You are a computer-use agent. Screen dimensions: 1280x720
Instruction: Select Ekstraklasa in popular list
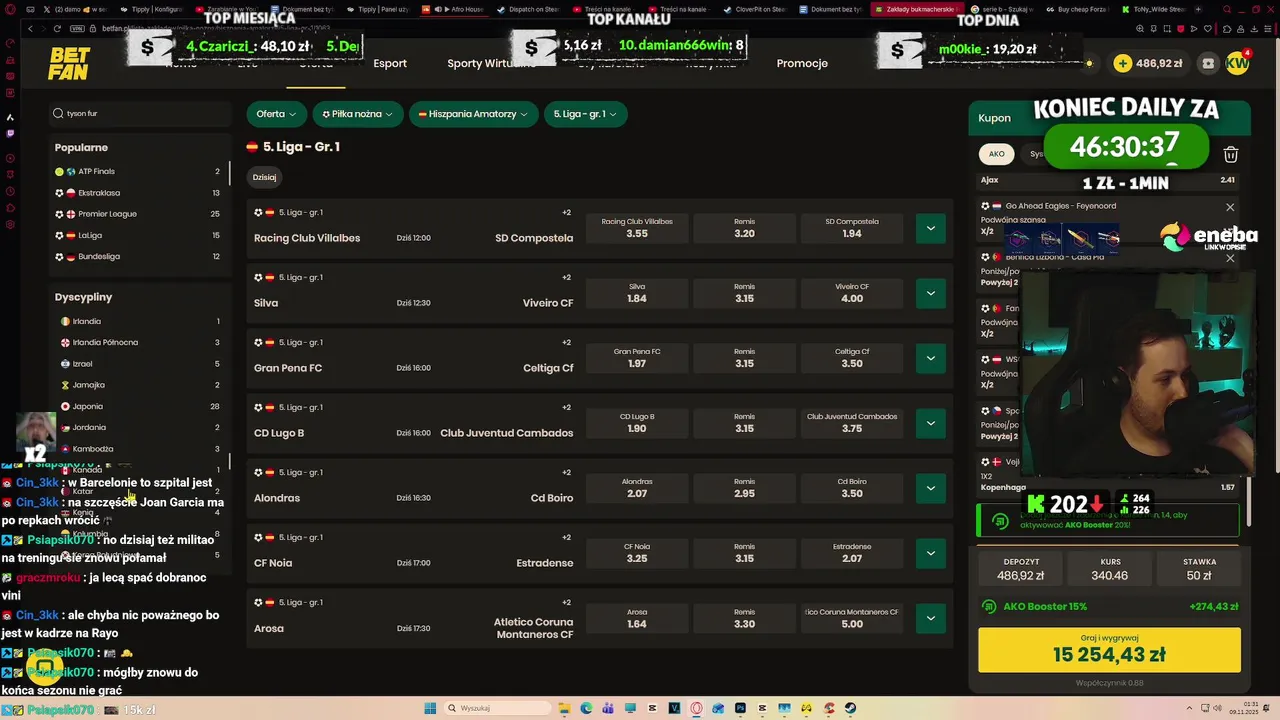tap(138, 193)
